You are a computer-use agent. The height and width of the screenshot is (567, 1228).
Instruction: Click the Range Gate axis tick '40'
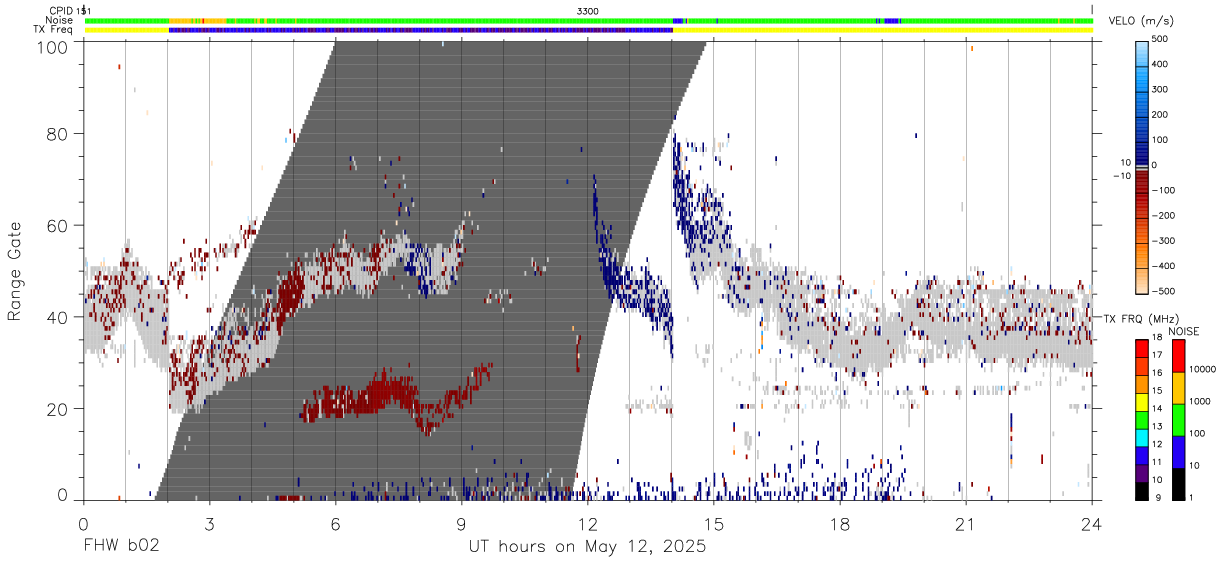click(58, 317)
